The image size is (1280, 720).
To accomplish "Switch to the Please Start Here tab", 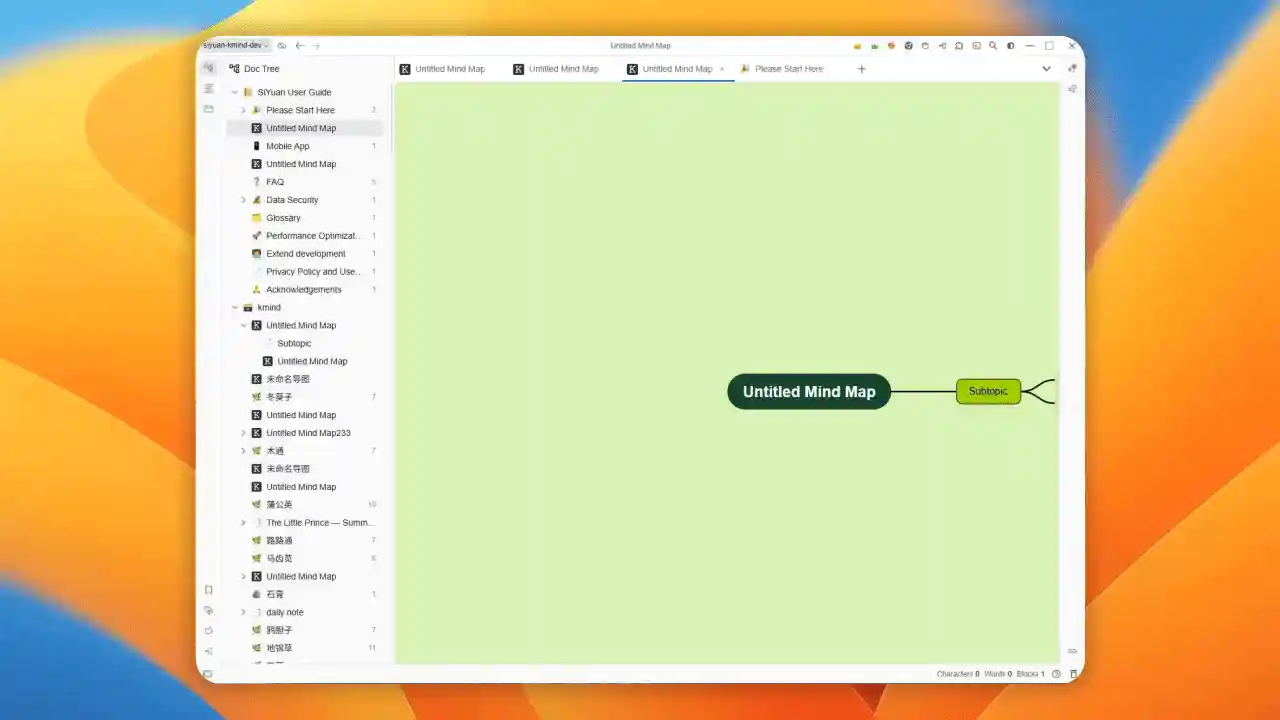I will pos(782,69).
